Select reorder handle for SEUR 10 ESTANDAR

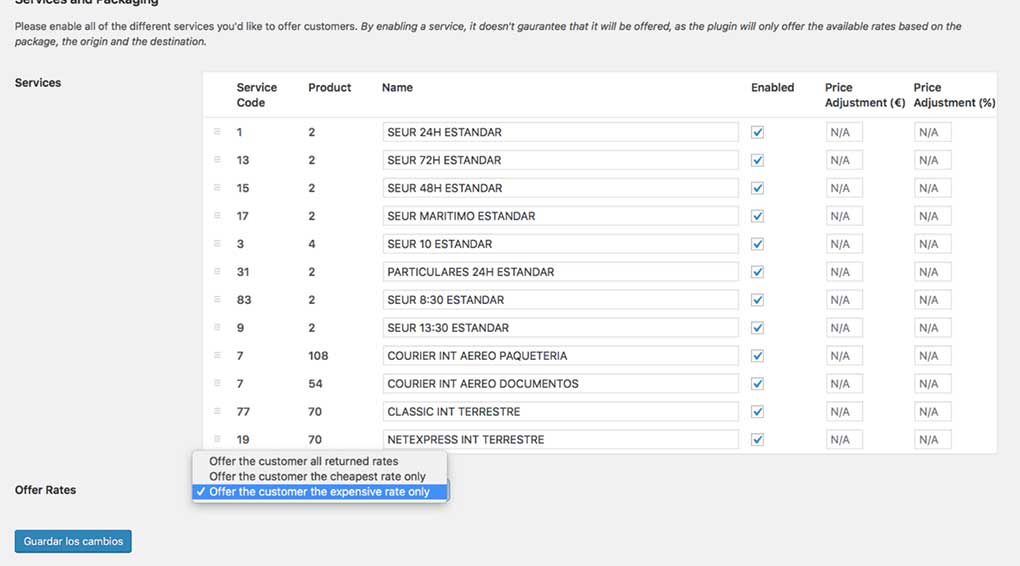pyautogui.click(x=217, y=243)
